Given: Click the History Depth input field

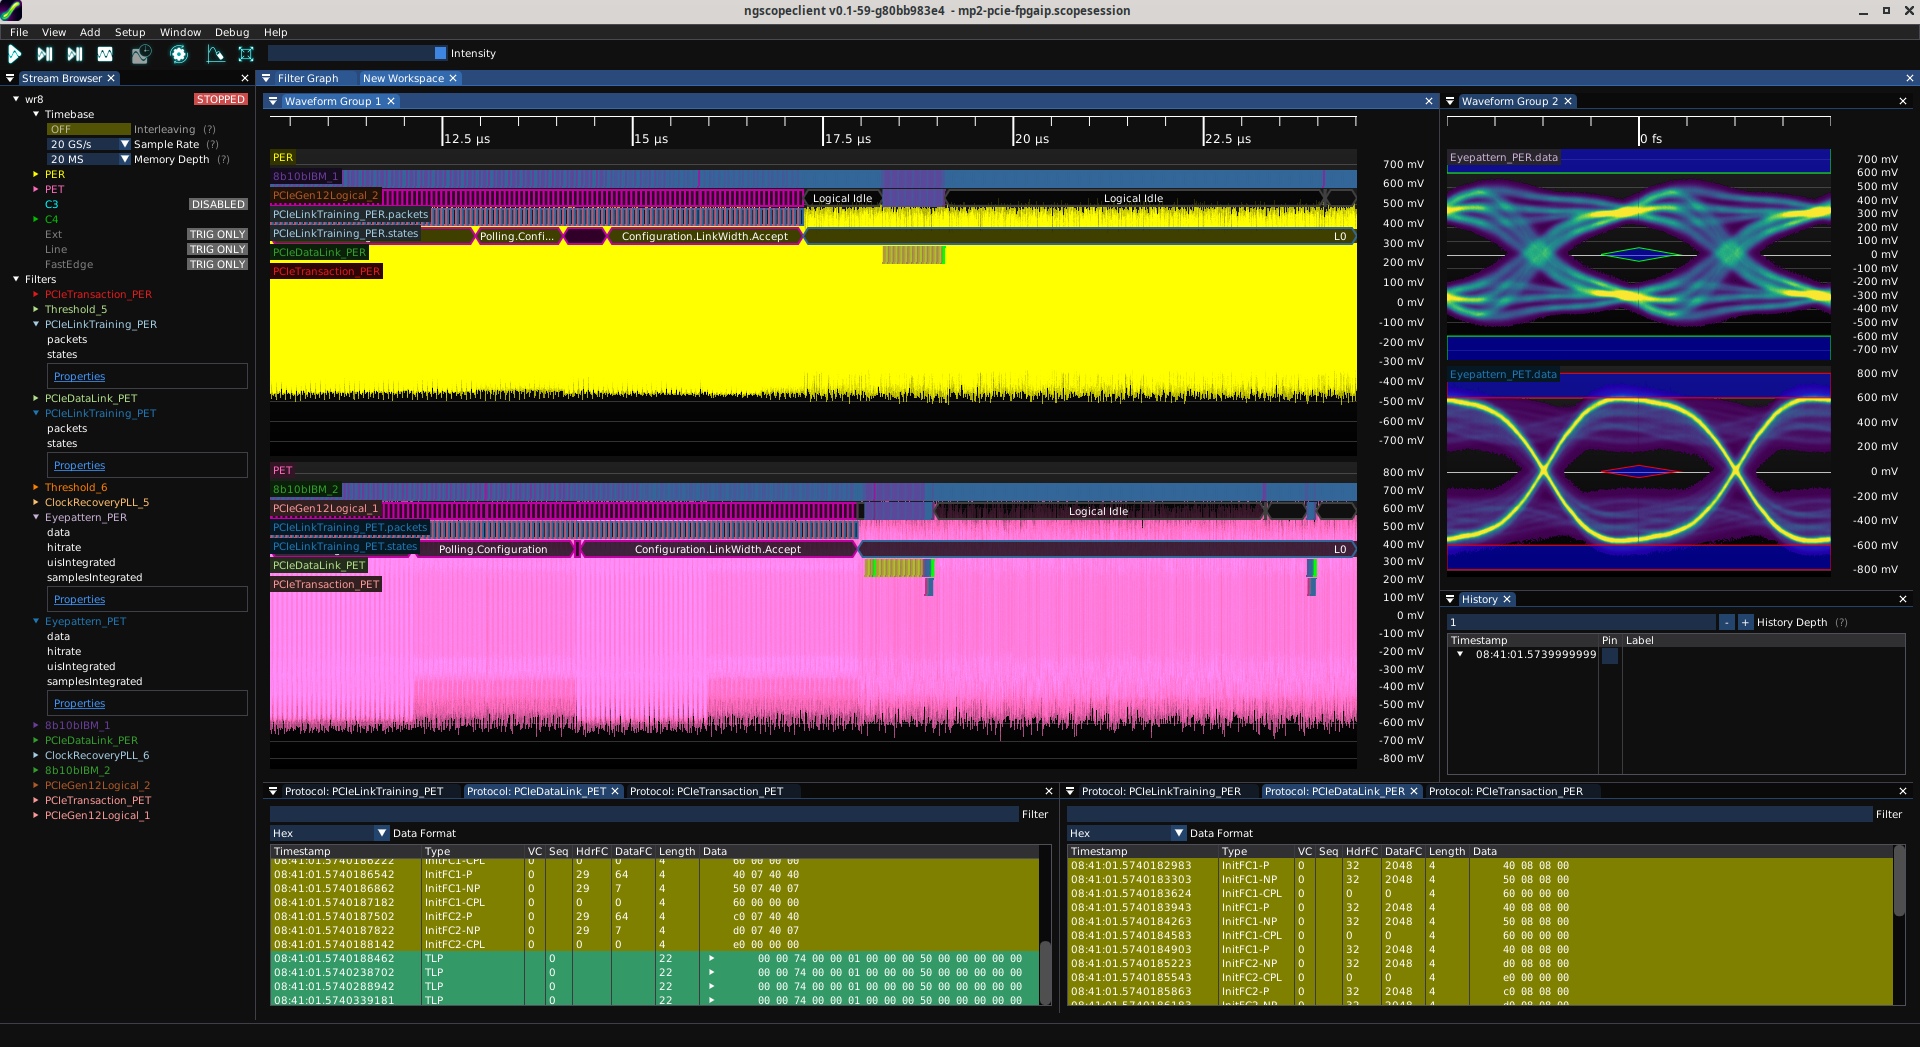Looking at the screenshot, I should 1580,623.
